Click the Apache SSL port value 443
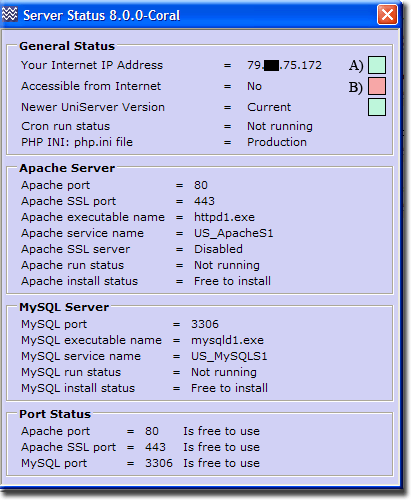The height and width of the screenshot is (502, 414). 204,201
